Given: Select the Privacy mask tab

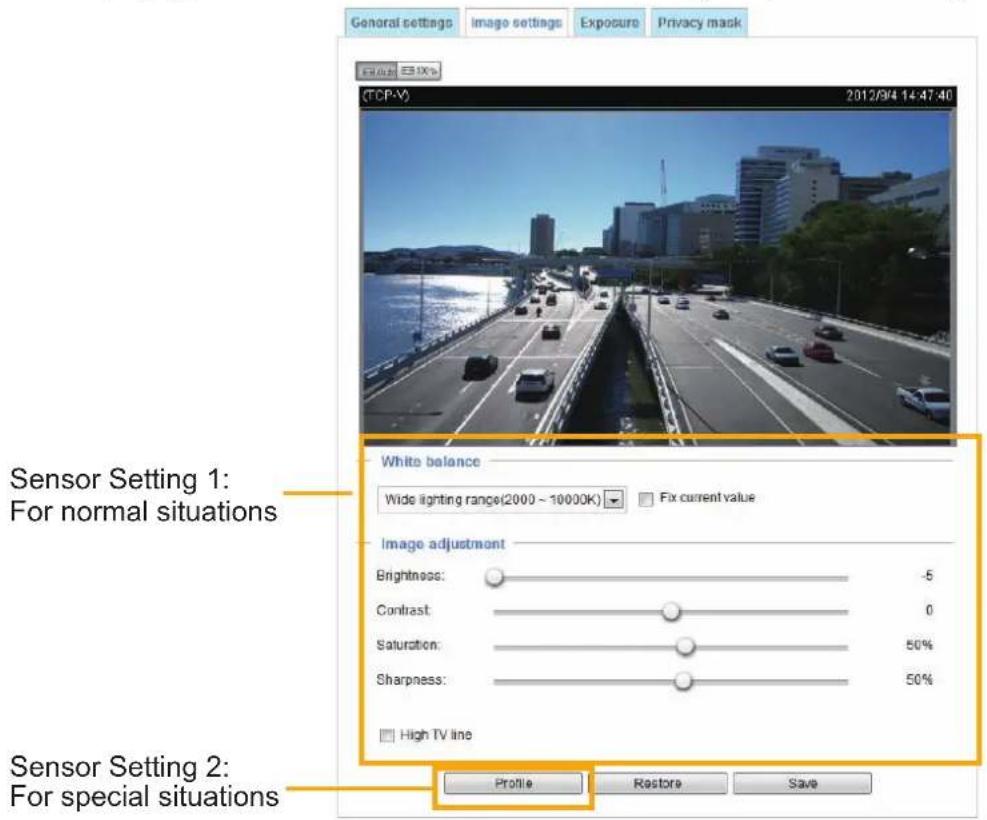Looking at the screenshot, I should (x=699, y=23).
